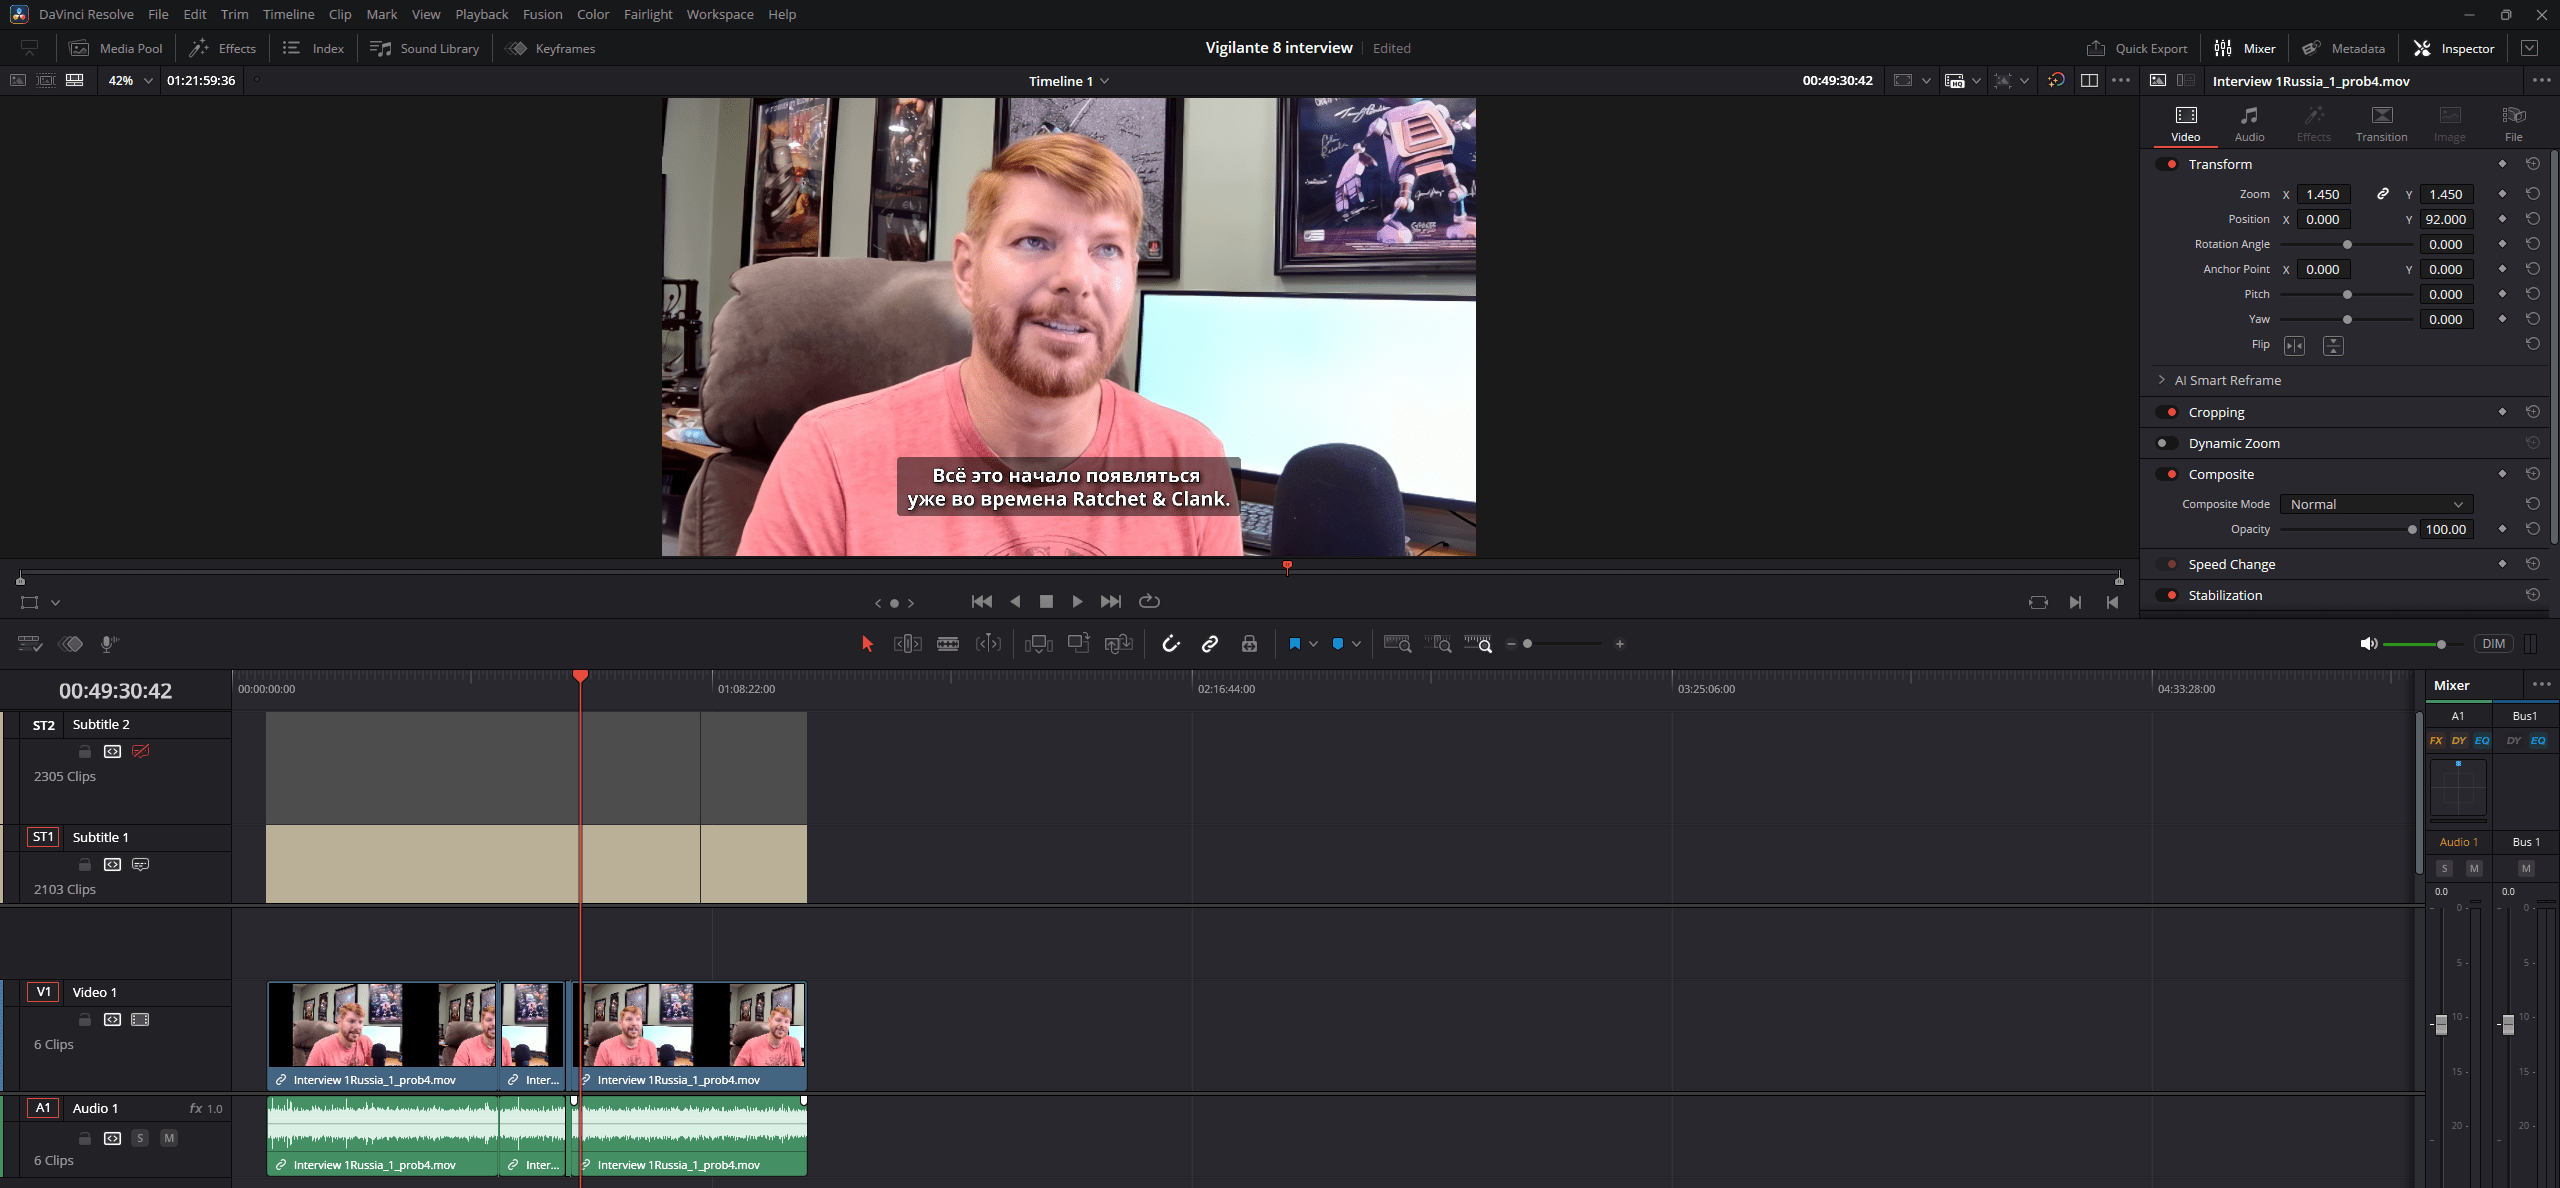Mute Audio 1 track with M button
The image size is (2560, 1188).
point(169,1138)
